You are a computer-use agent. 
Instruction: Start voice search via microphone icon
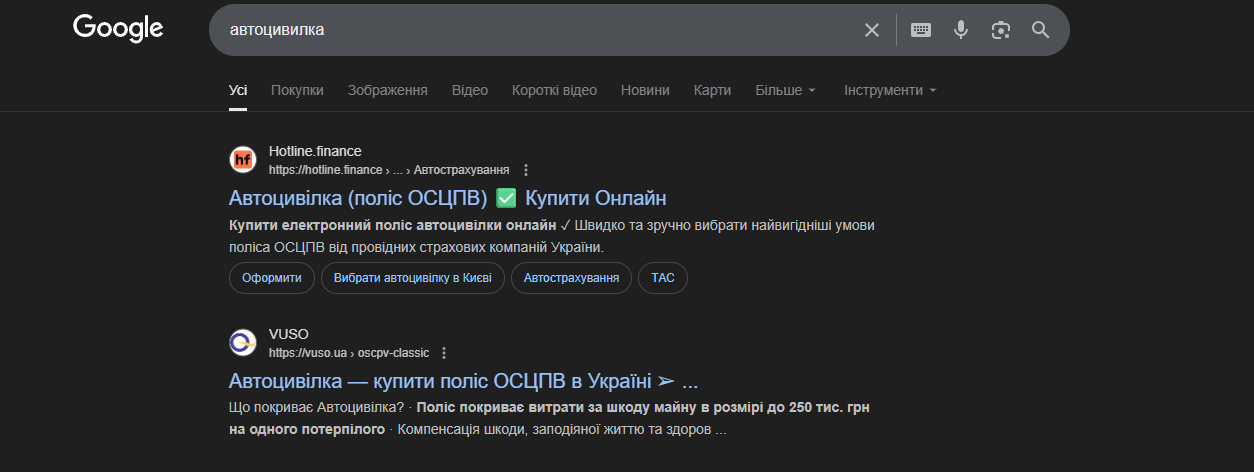(961, 30)
